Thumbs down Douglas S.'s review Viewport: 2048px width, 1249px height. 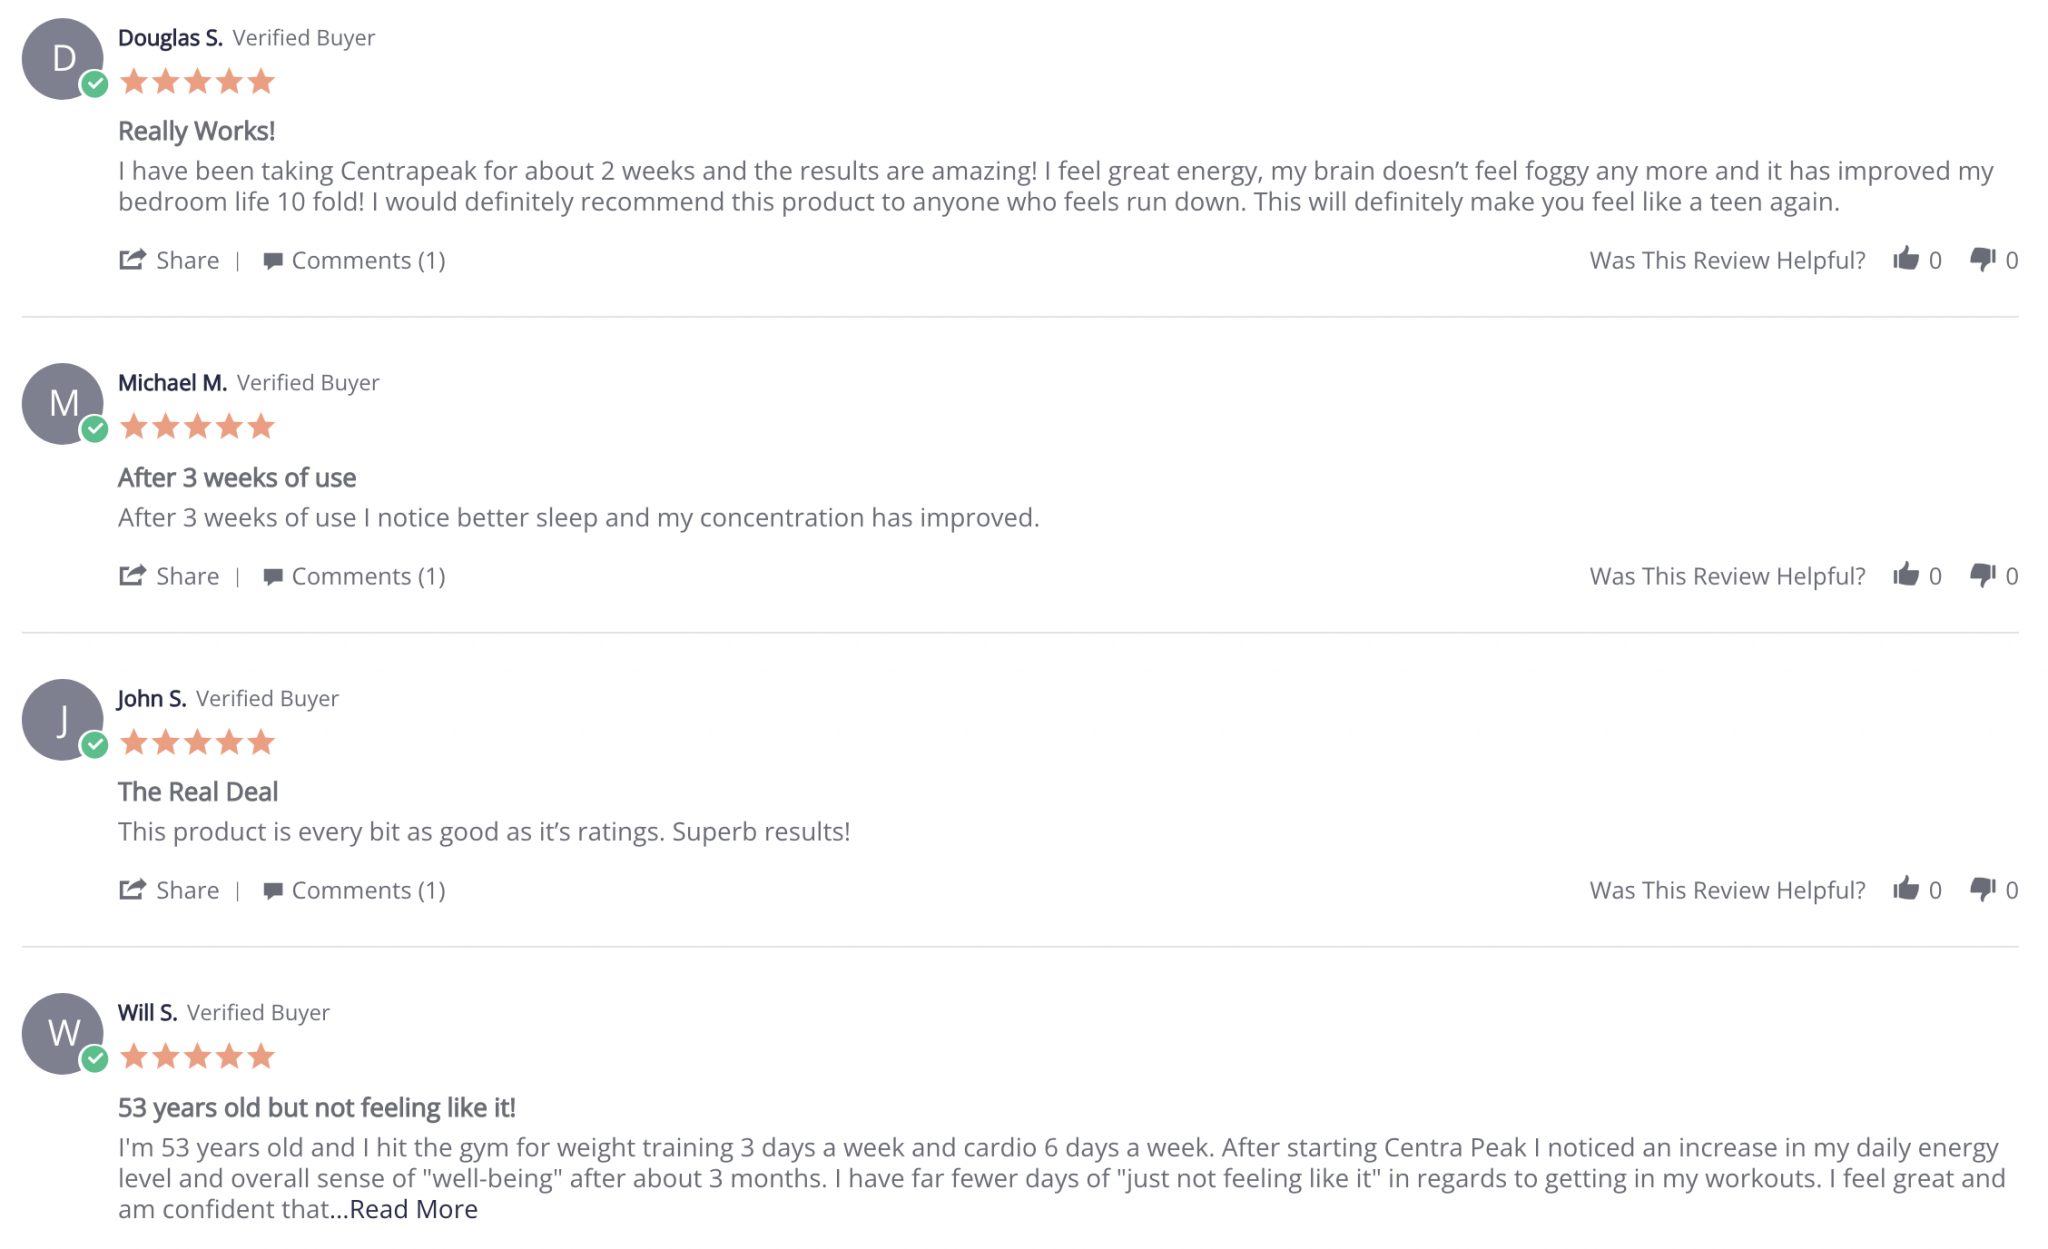click(1982, 260)
